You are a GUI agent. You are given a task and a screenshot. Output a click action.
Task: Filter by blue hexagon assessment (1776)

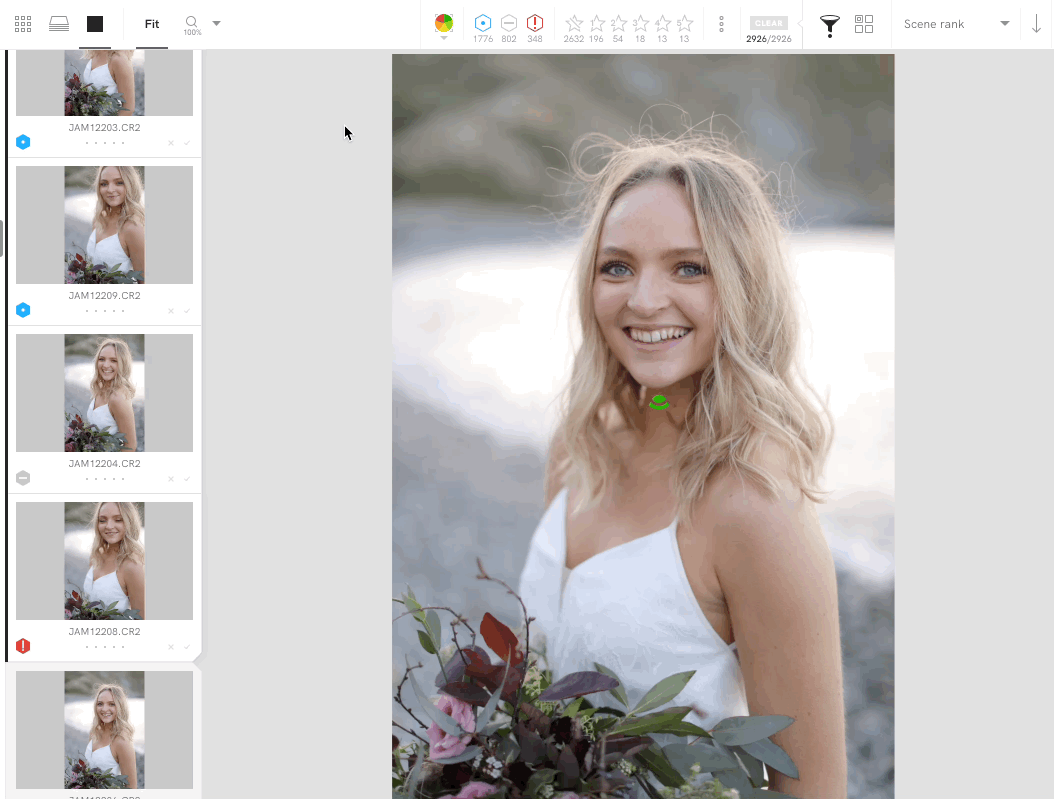(x=483, y=23)
